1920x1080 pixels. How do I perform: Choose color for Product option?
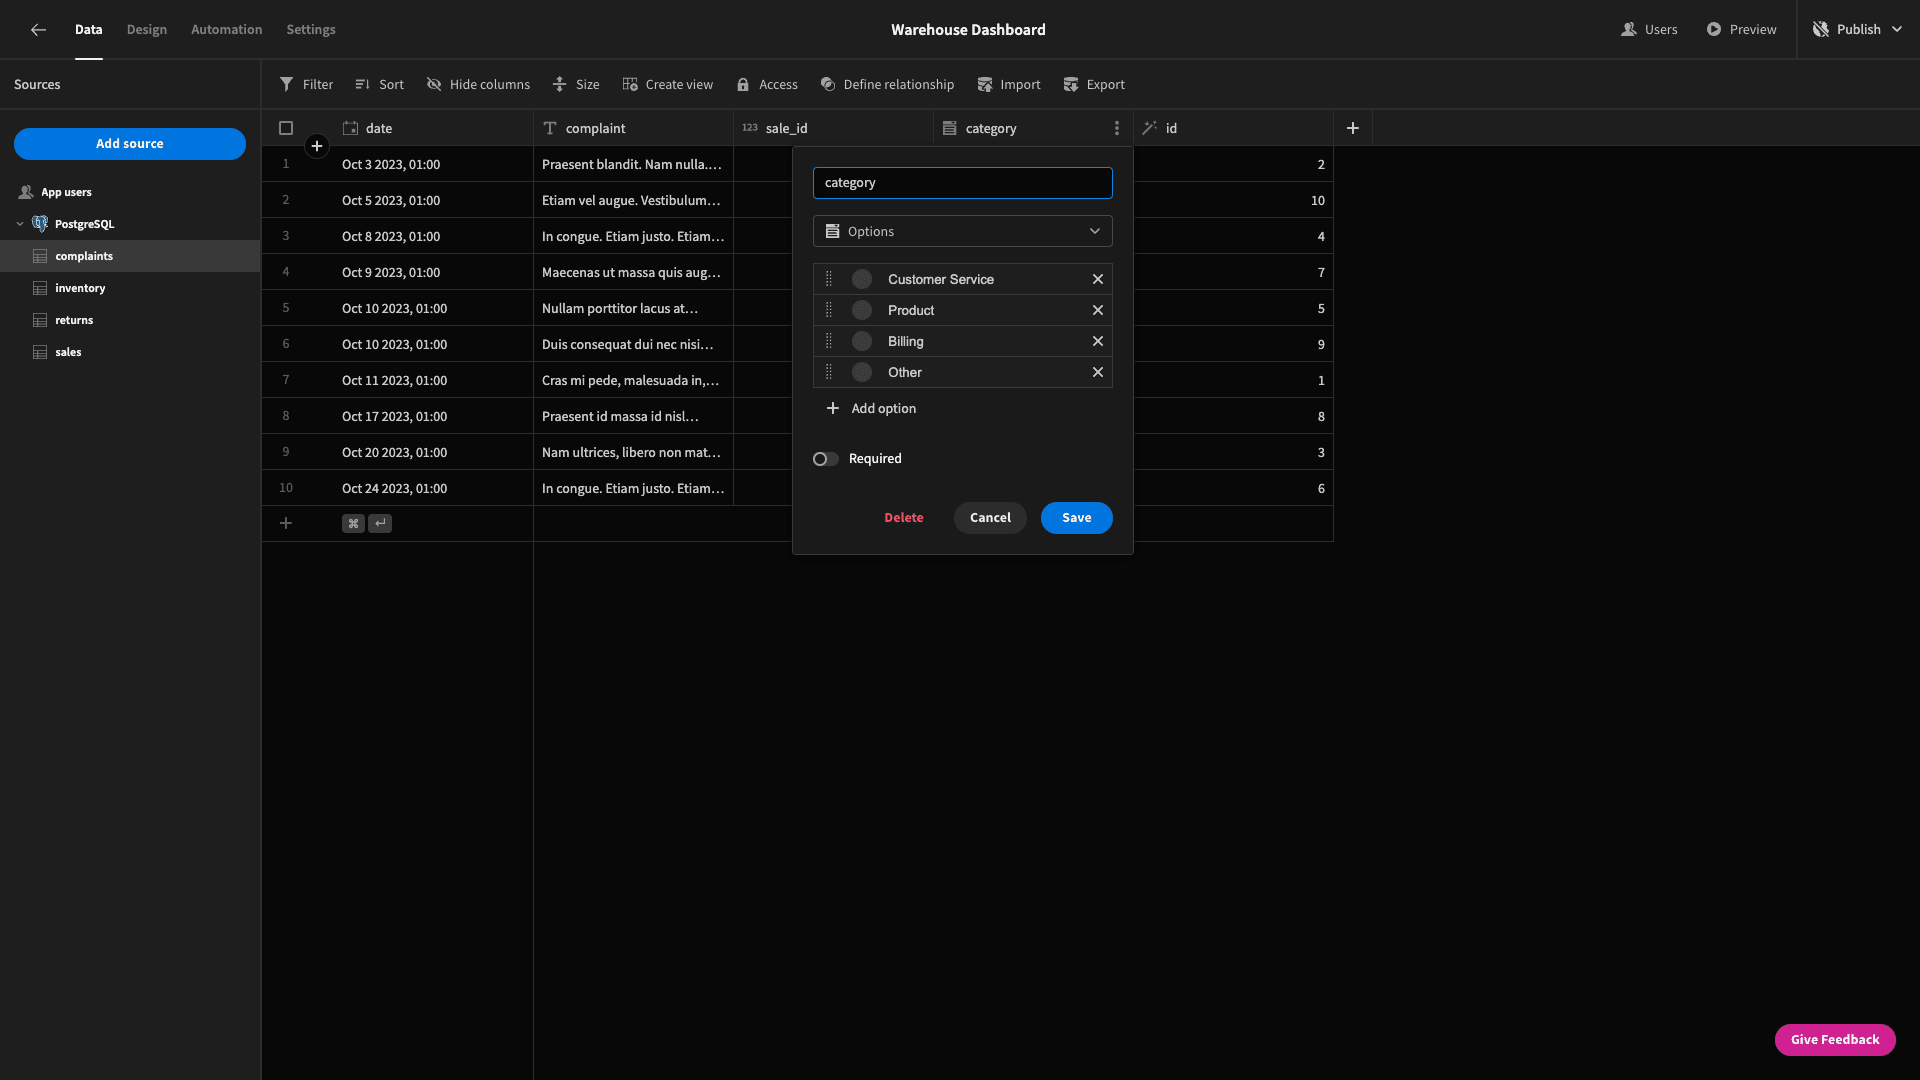pos(862,310)
